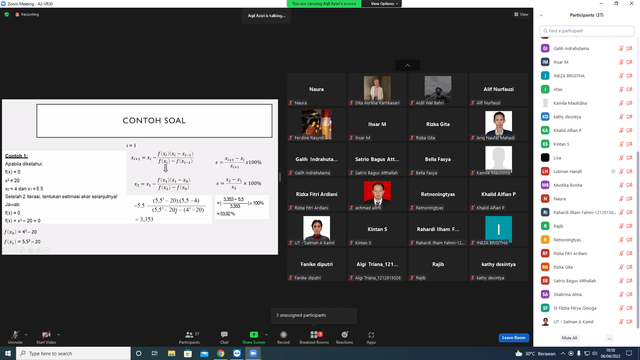Click Lukman Hanafi's recording indicator icon
Screen dimensions: 640x360
pos(613,171)
